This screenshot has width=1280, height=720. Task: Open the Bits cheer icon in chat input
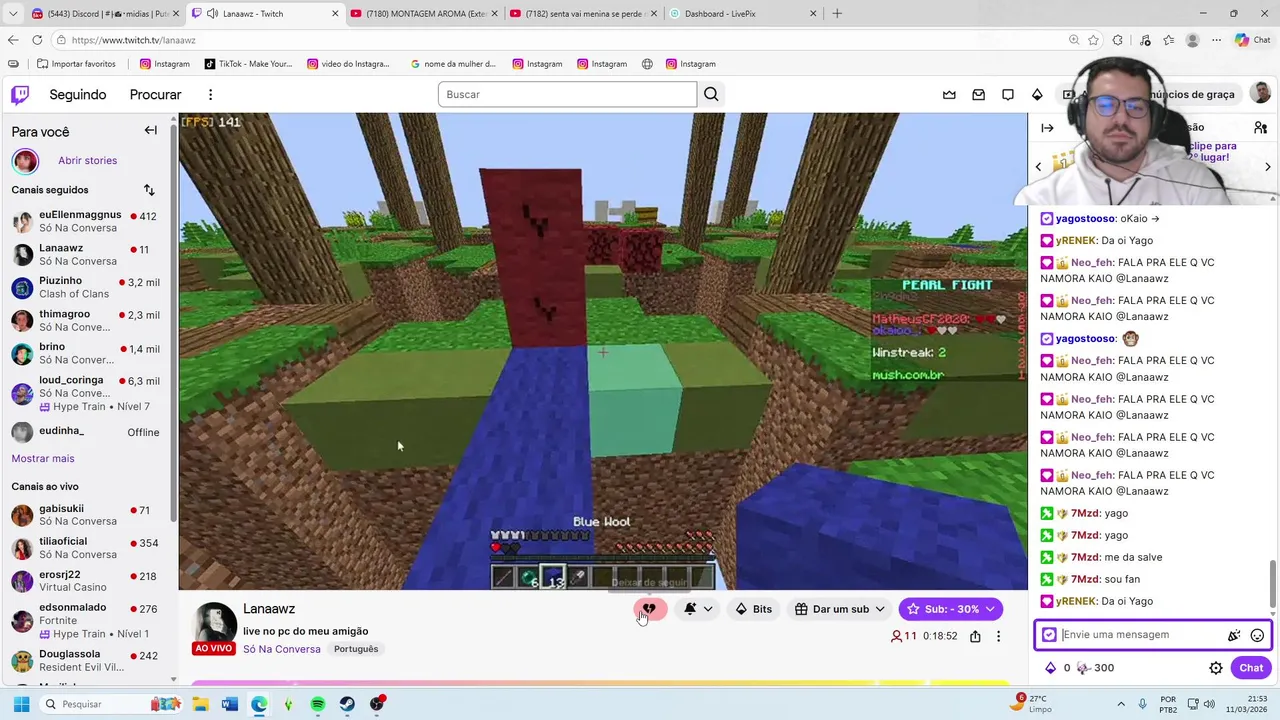pyautogui.click(x=1234, y=635)
